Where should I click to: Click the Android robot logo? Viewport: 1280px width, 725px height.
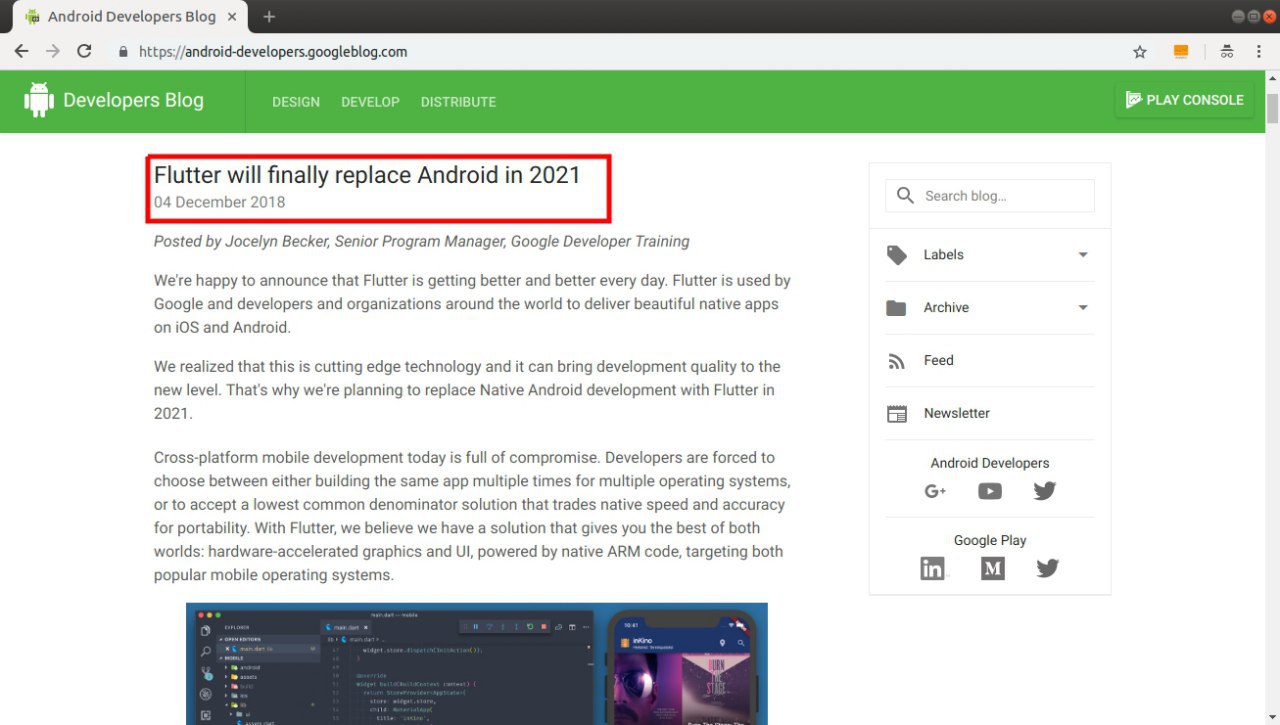point(39,100)
